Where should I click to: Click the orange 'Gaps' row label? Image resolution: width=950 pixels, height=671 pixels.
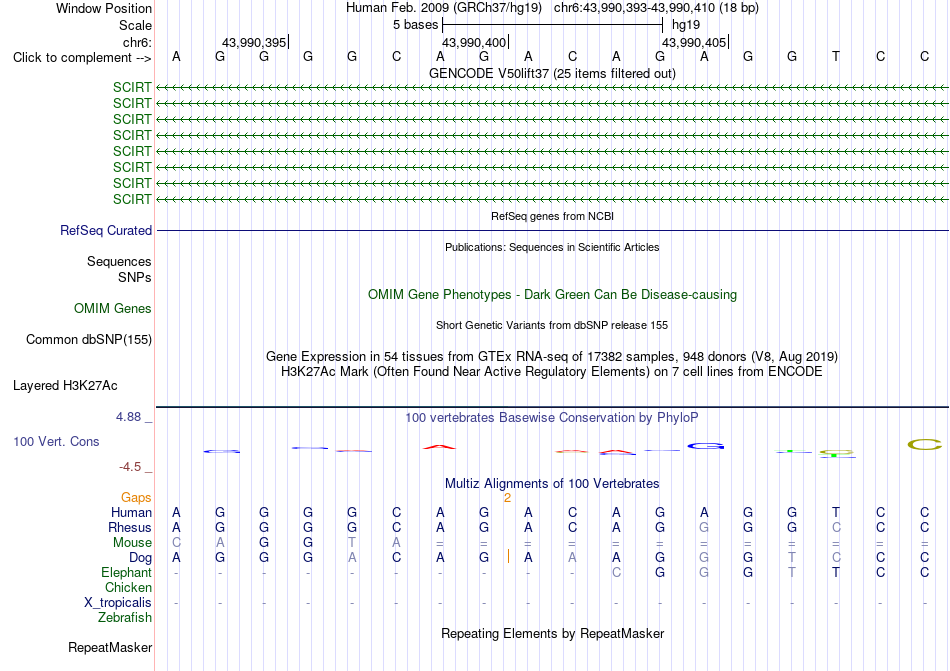pos(136,497)
